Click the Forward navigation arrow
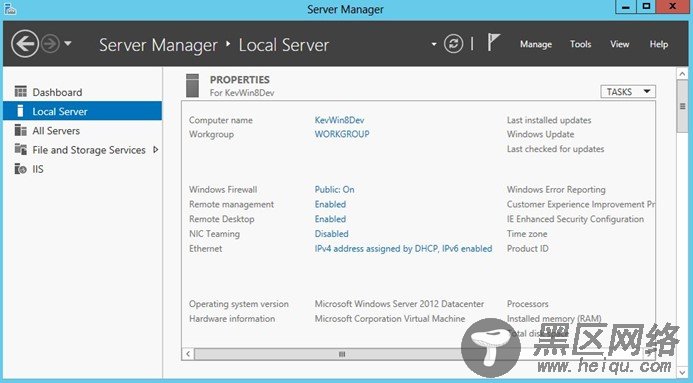 pyautogui.click(x=50, y=44)
